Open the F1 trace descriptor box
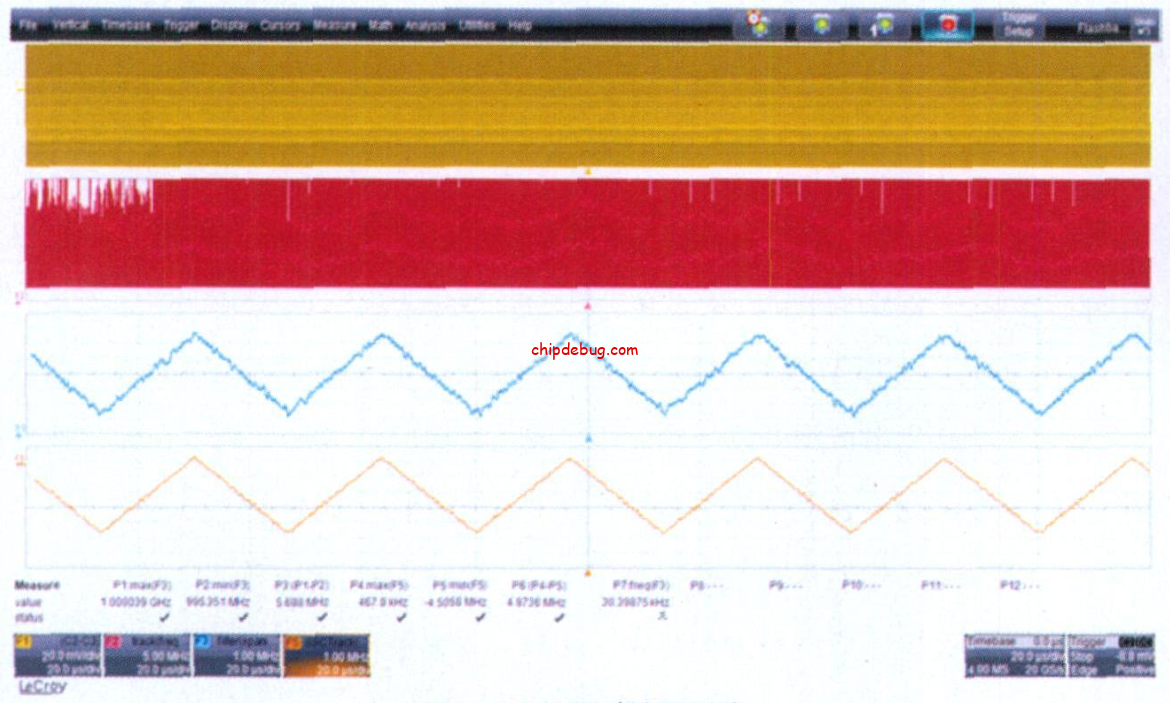Screen dimensions: 1170x703 point(58,655)
